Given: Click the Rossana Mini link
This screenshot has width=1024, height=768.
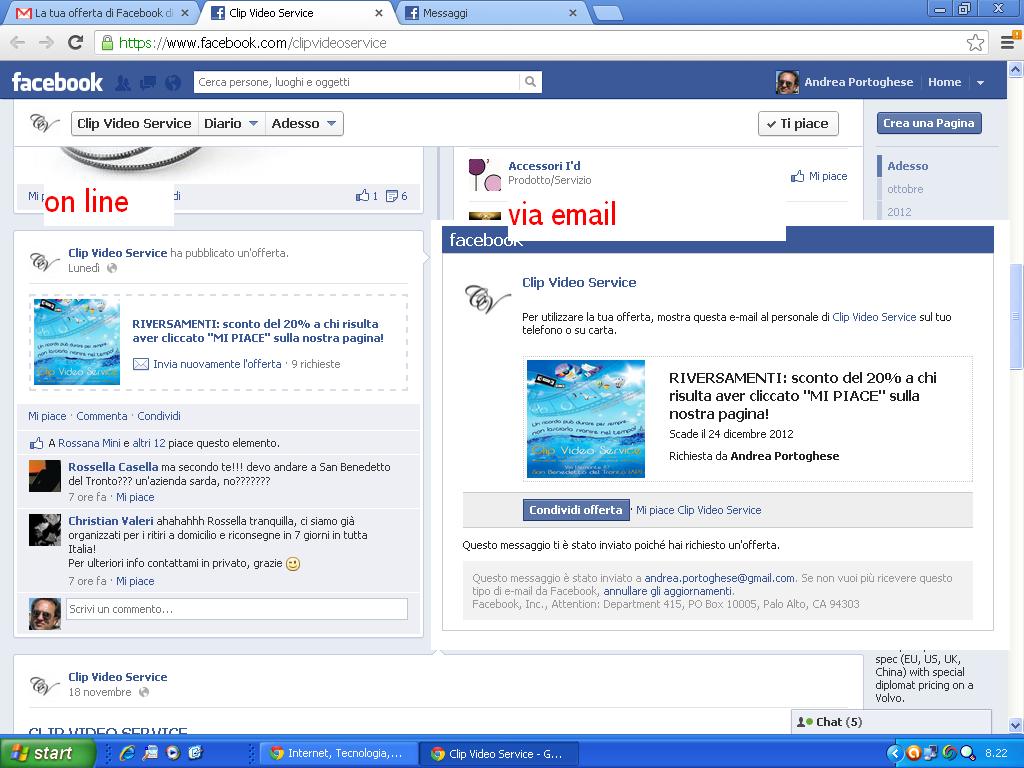Looking at the screenshot, I should coord(89,443).
